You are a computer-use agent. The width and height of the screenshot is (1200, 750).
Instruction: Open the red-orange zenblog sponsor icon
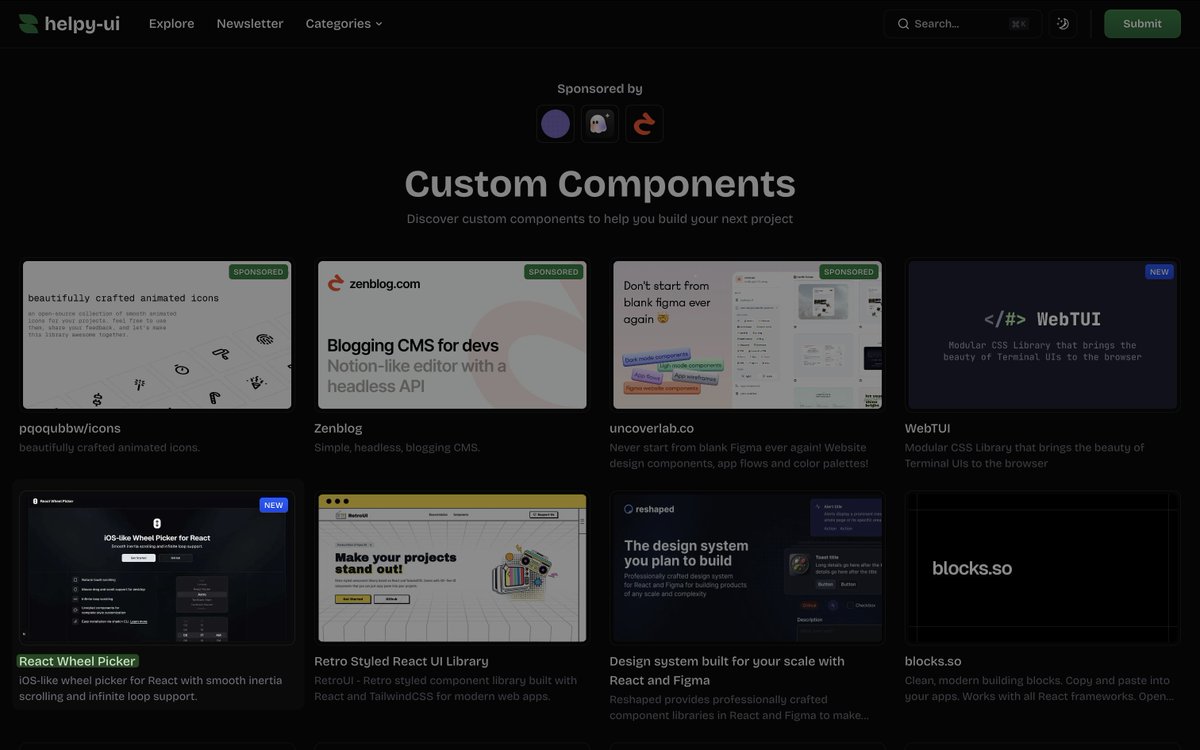644,124
